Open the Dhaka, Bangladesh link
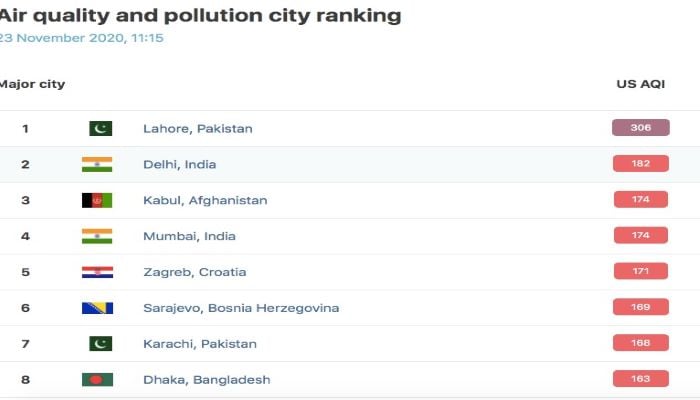 tap(207, 379)
